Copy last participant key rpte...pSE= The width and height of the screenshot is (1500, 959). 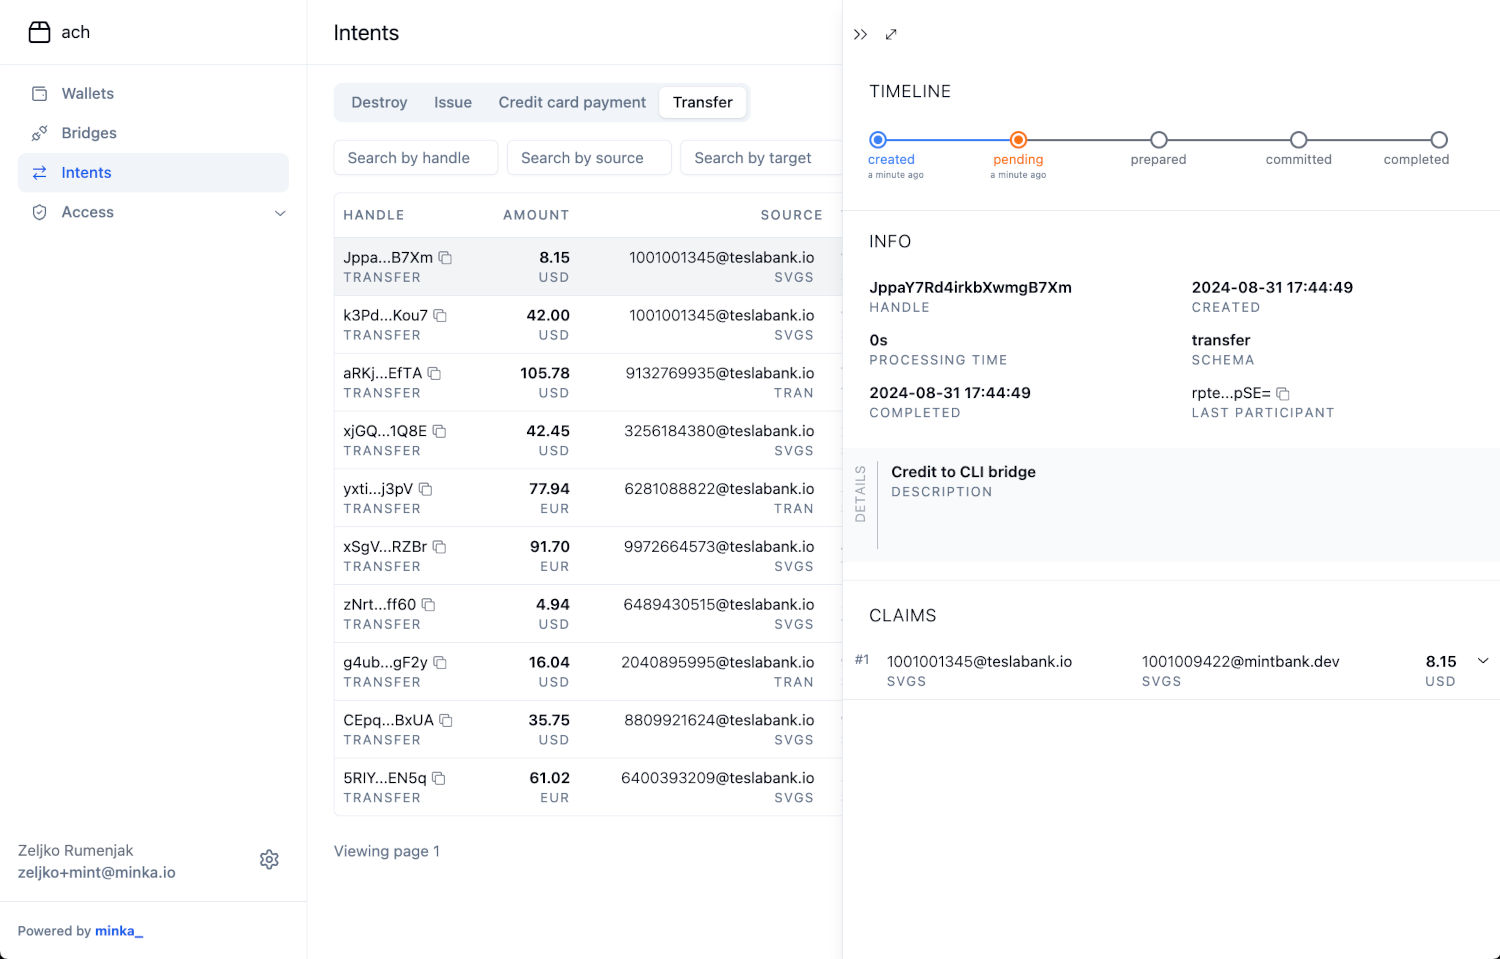coord(1283,394)
